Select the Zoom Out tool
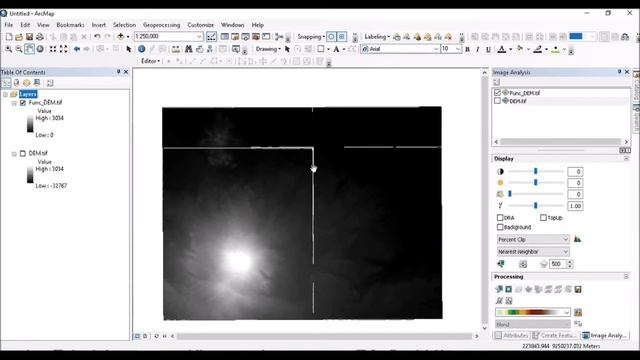Image resolution: width=640 pixels, height=360 pixels. tap(19, 49)
